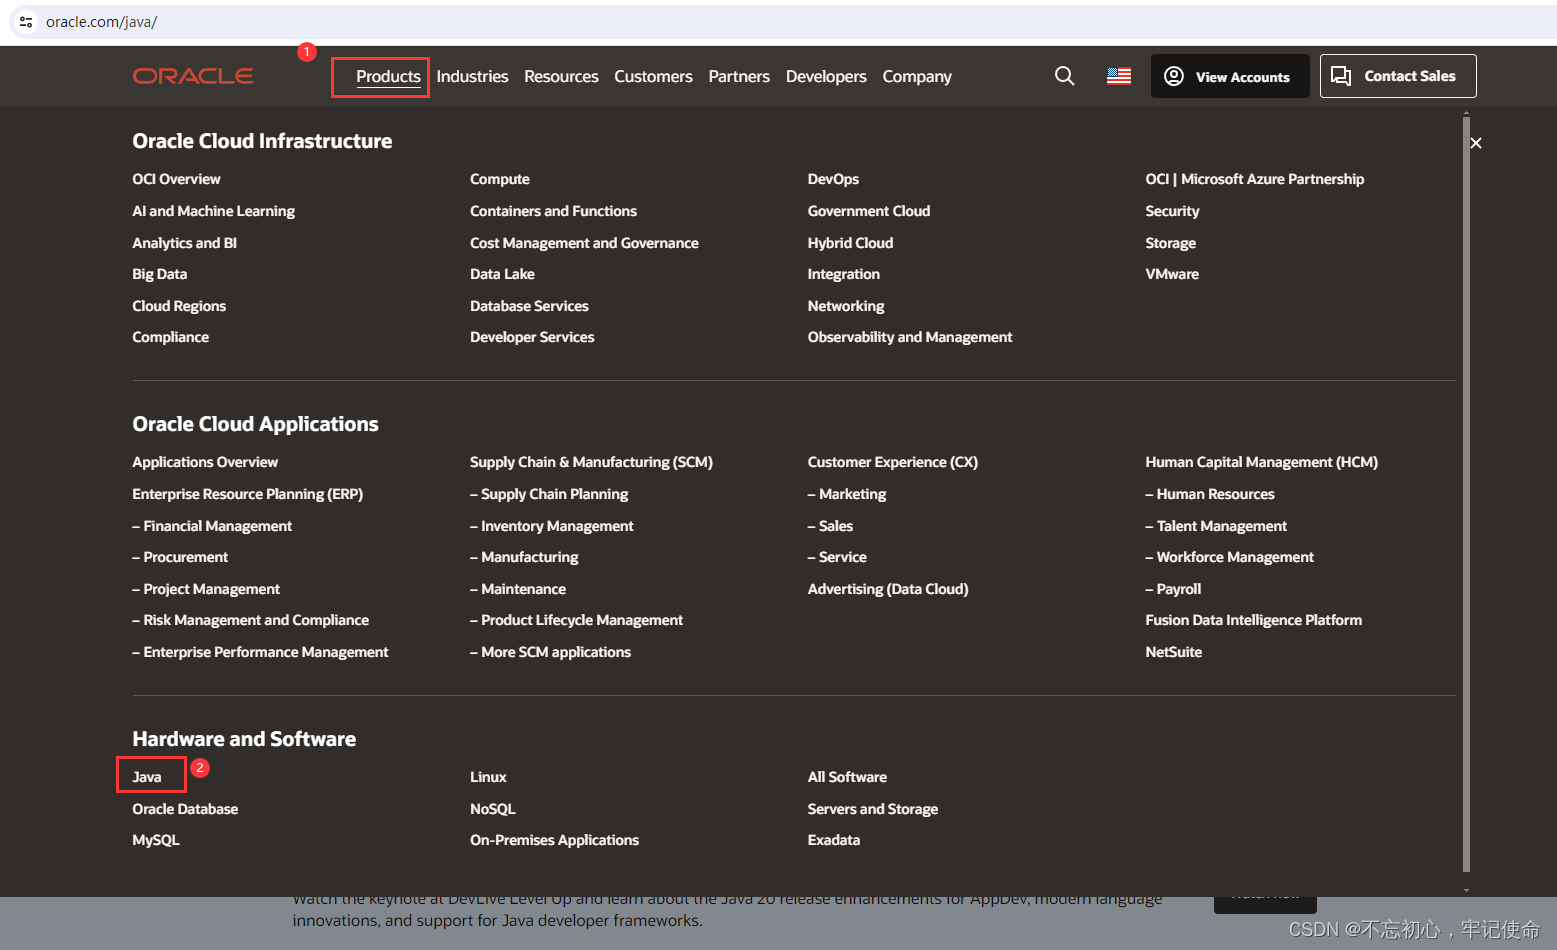Open the NoSQL link
Image resolution: width=1557 pixels, height=950 pixels.
(x=493, y=809)
